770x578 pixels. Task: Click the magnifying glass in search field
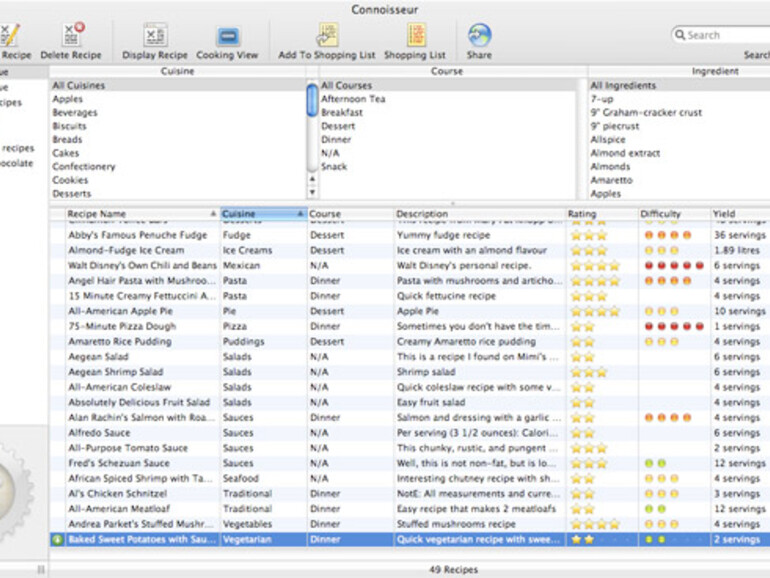pos(680,35)
